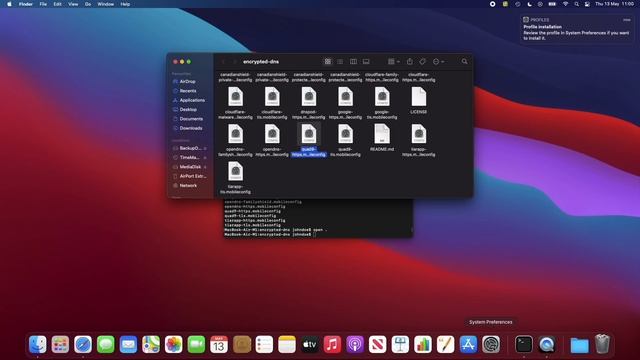Open the Finder menu in menu bar
640x360 pixels.
tap(26, 4)
